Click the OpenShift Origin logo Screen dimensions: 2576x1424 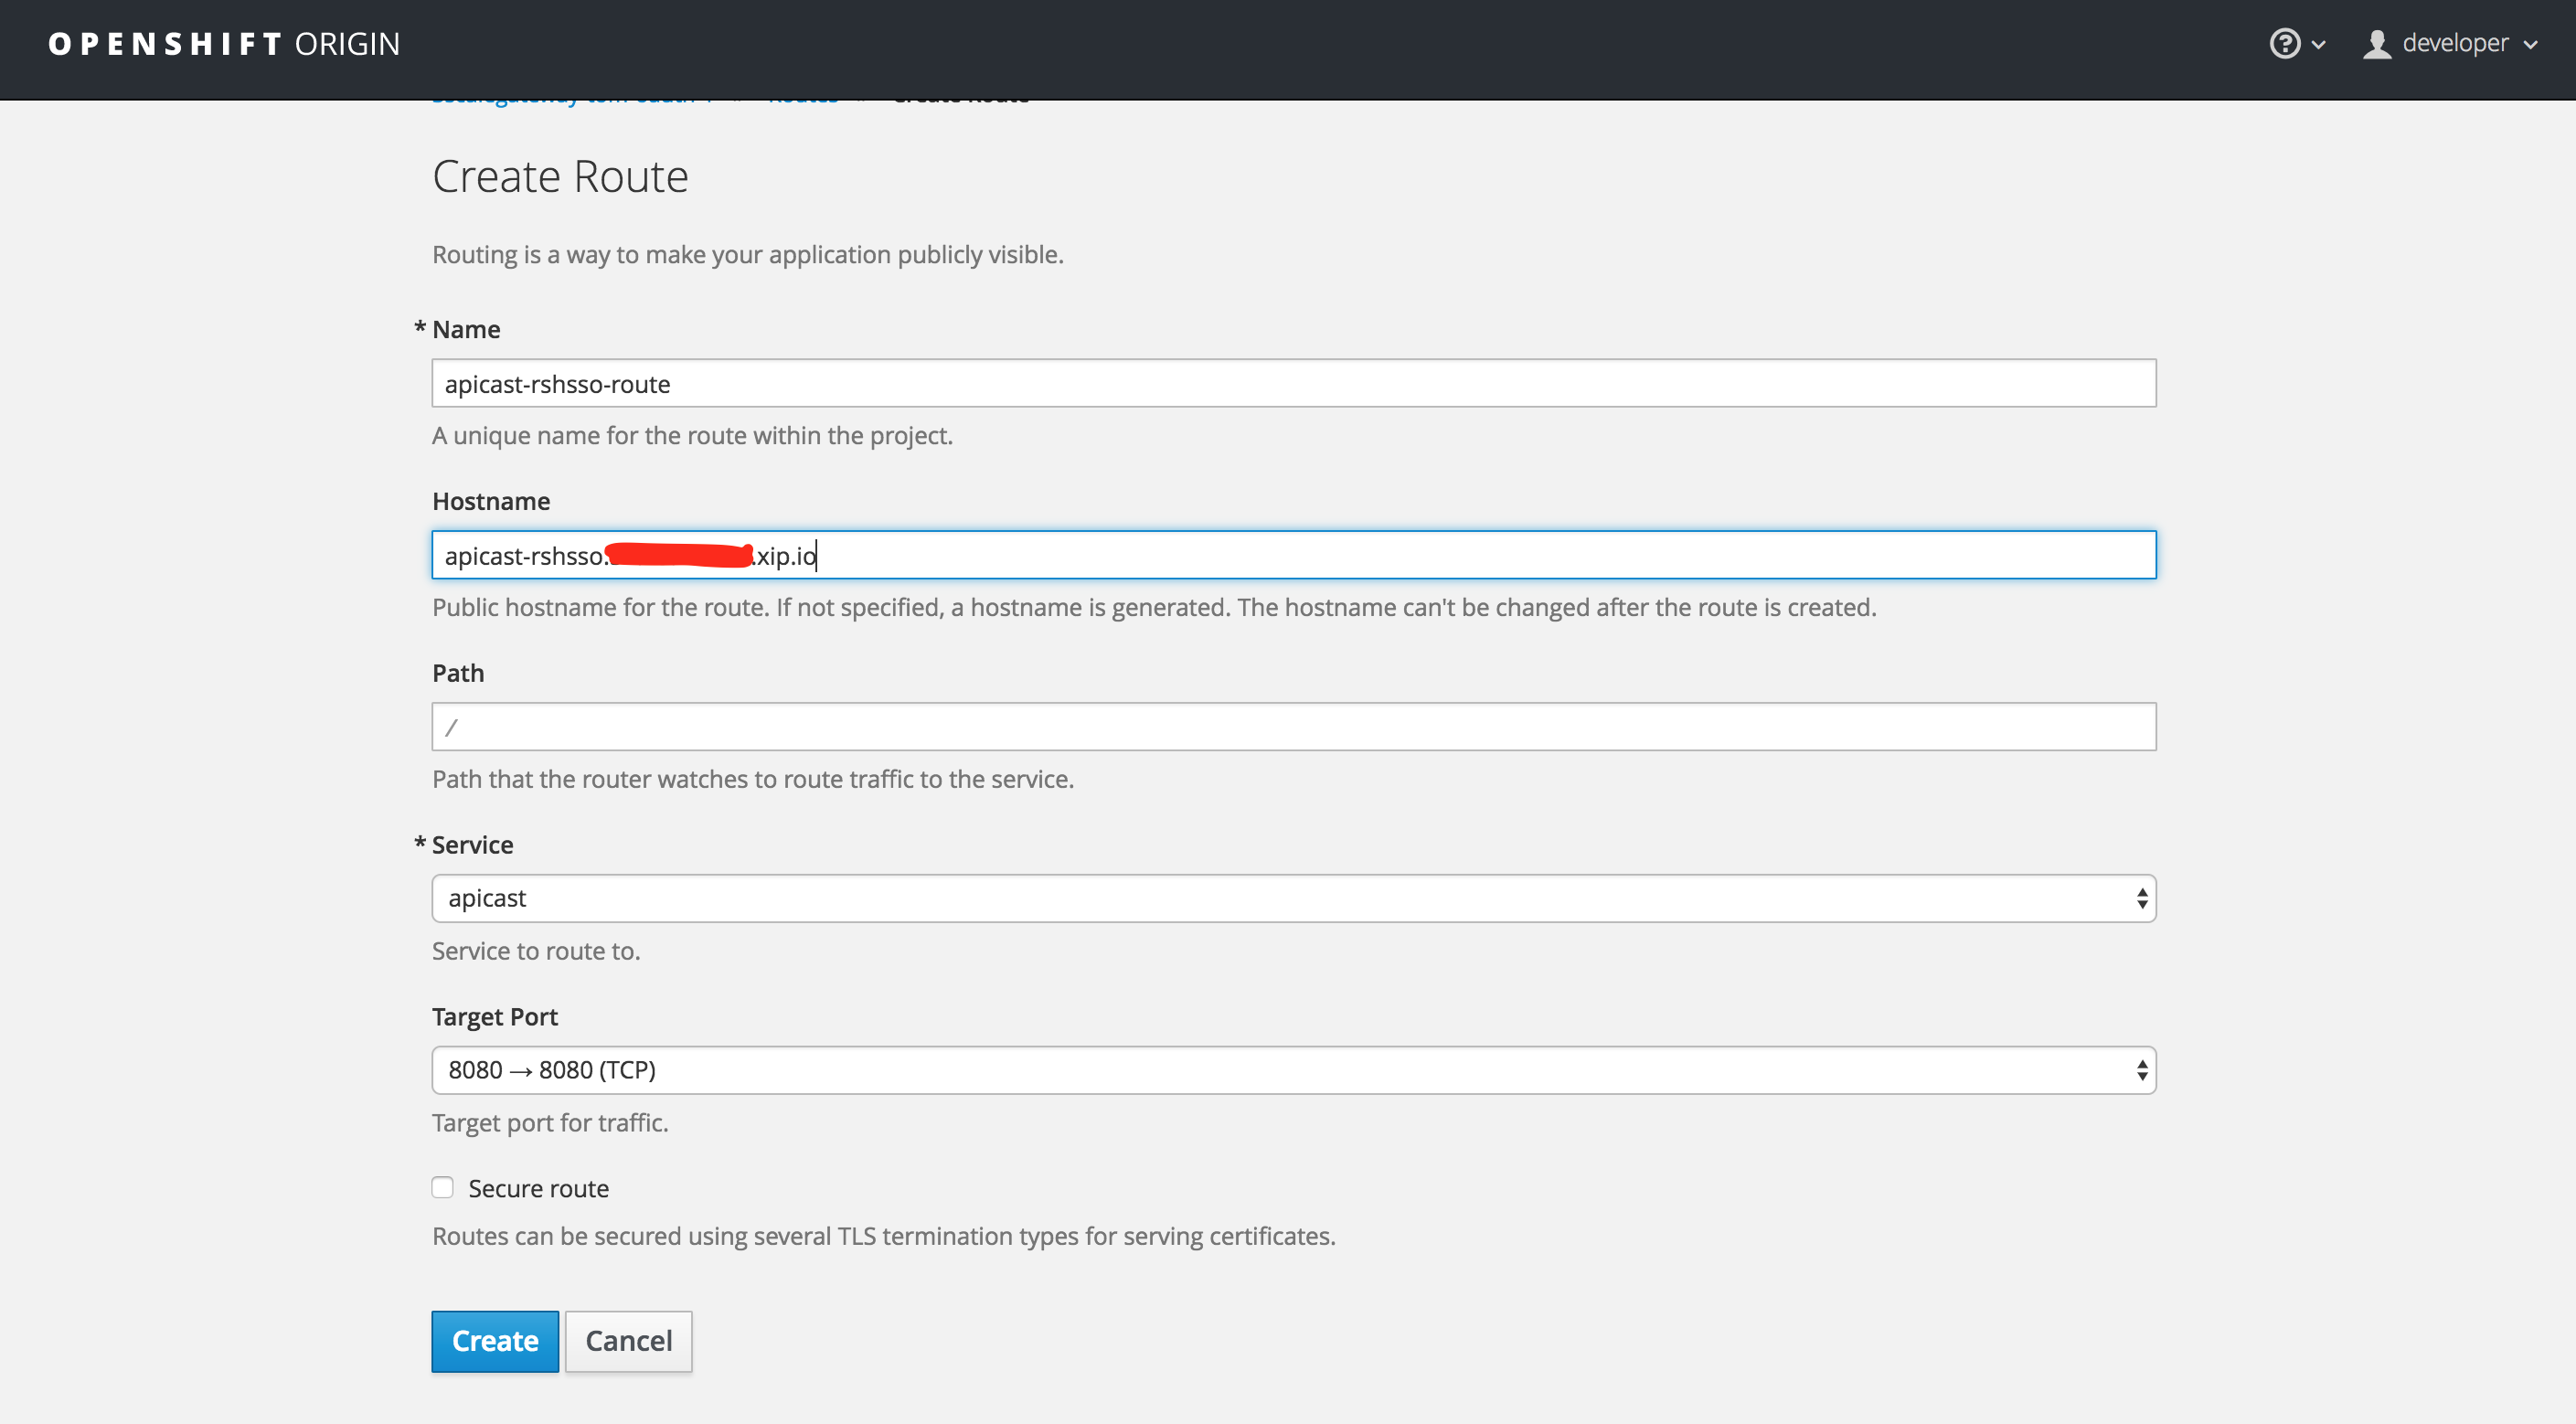[224, 44]
